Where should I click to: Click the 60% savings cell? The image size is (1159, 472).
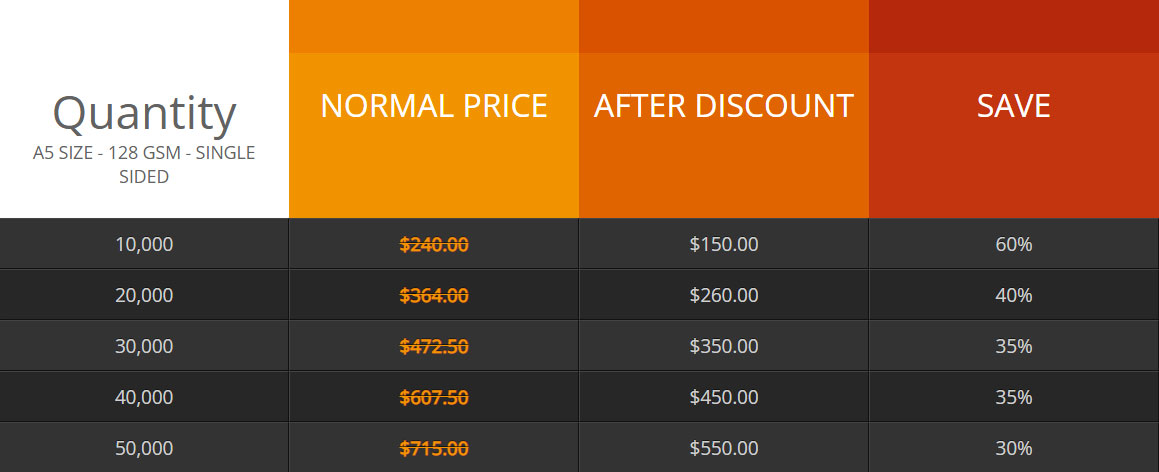[x=1013, y=244]
